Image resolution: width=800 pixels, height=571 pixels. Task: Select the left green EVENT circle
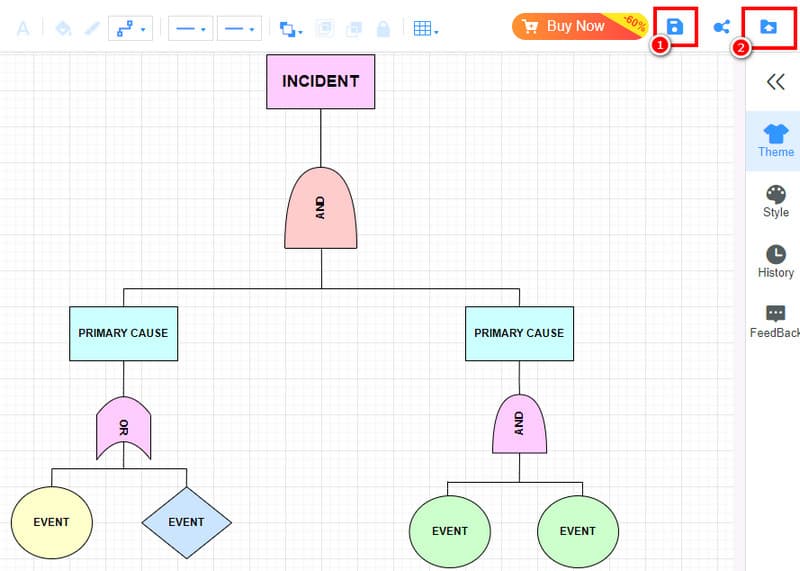[x=450, y=532]
